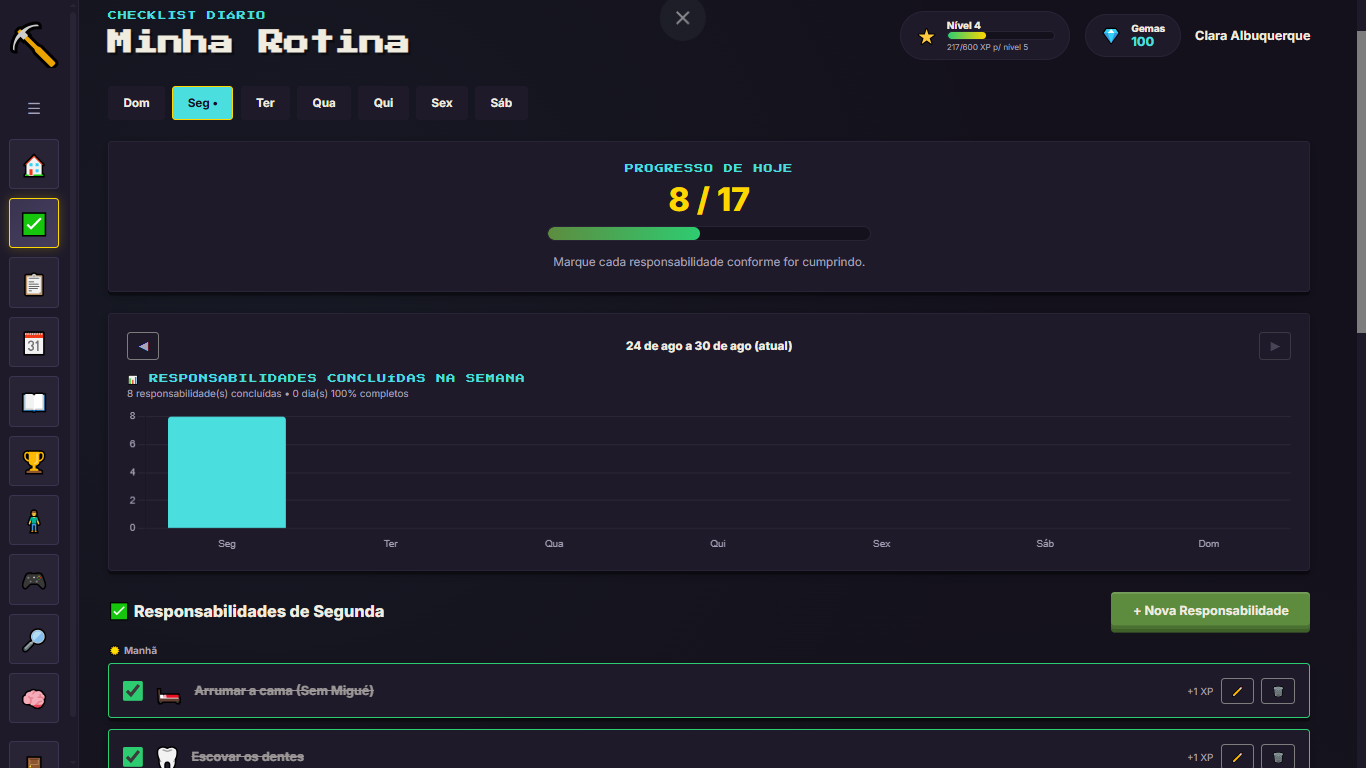
Task: Select the Seg day tab
Action: pyautogui.click(x=202, y=103)
